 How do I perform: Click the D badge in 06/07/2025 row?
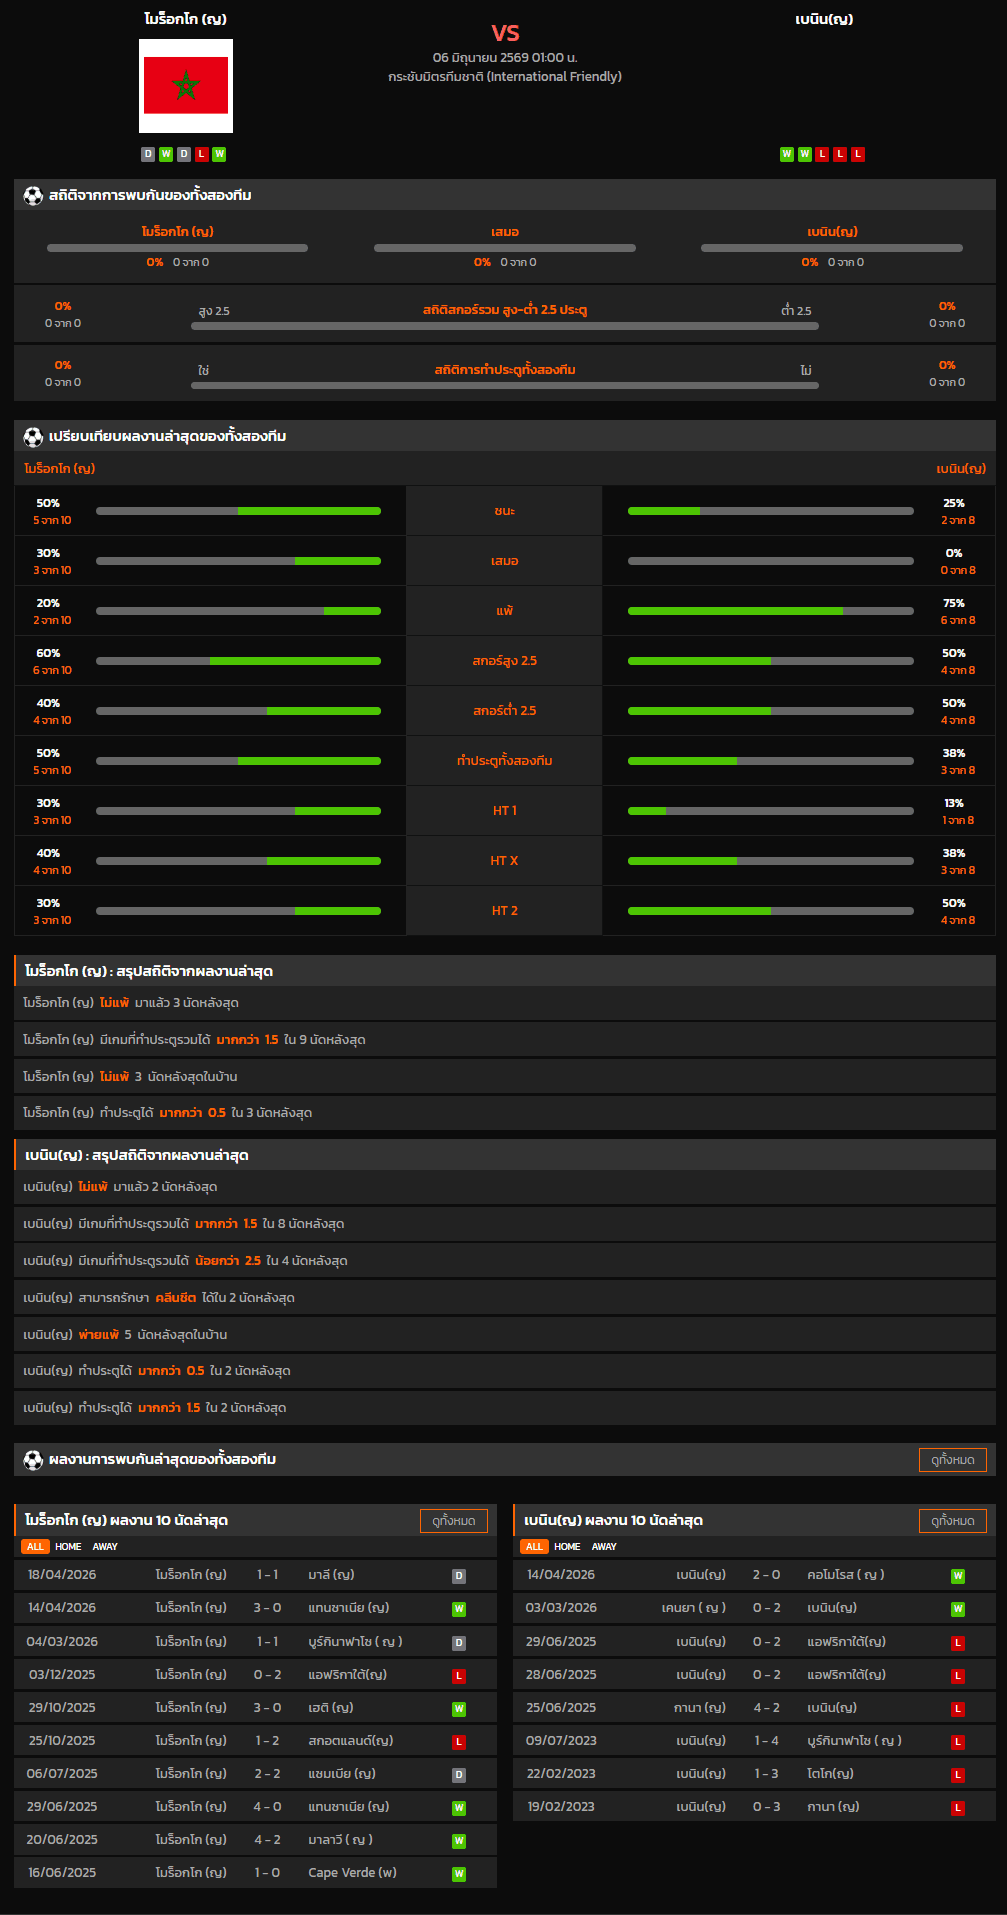[x=459, y=1775]
